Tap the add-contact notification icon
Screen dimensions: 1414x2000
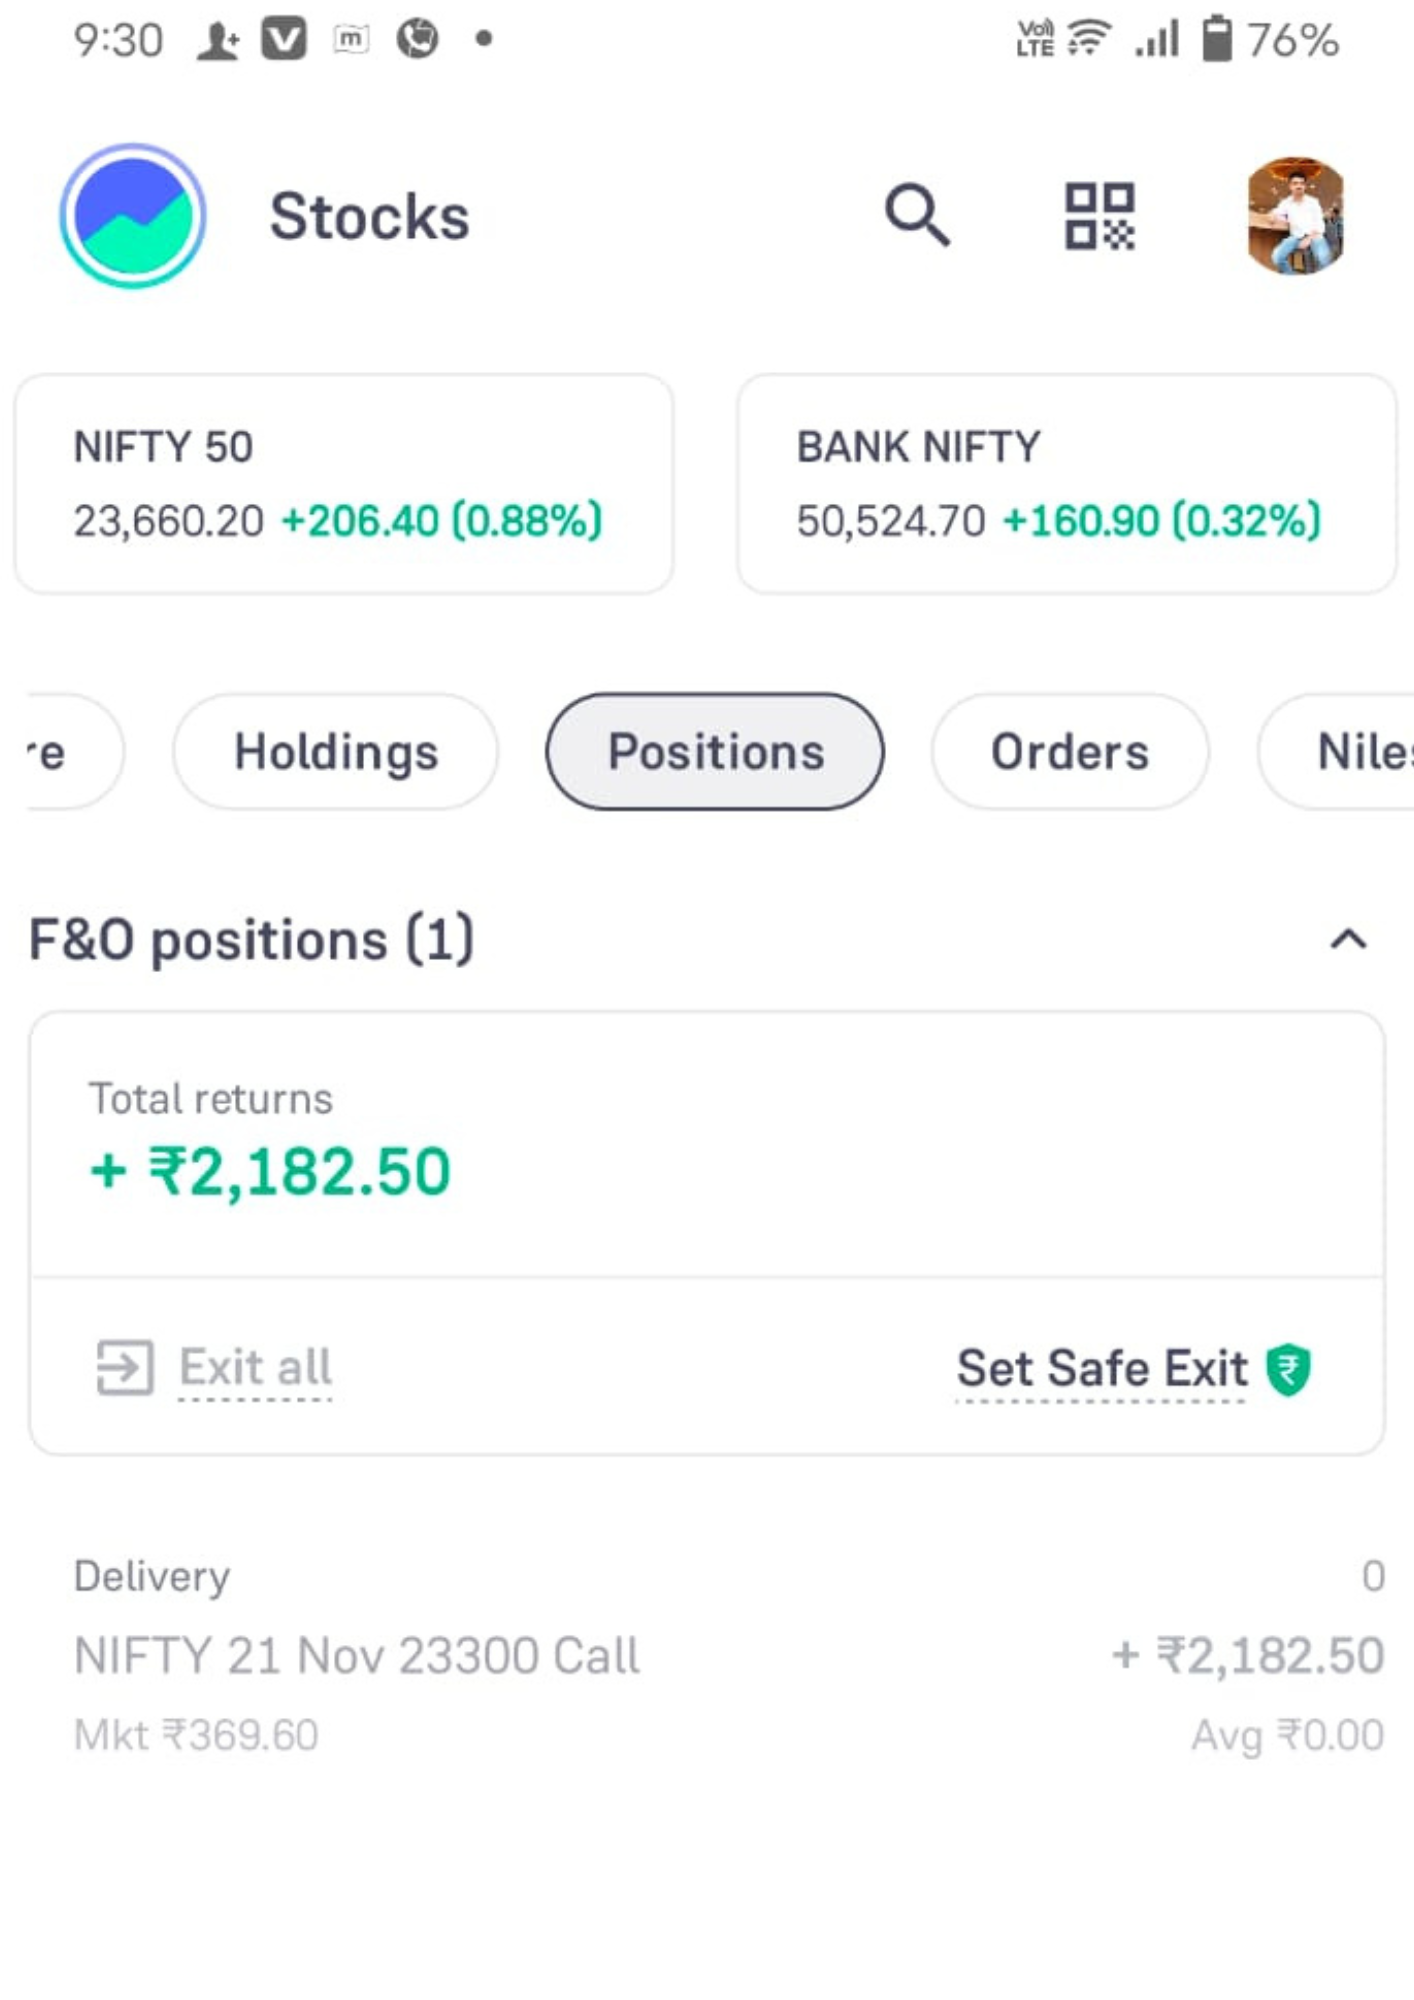click(x=218, y=40)
